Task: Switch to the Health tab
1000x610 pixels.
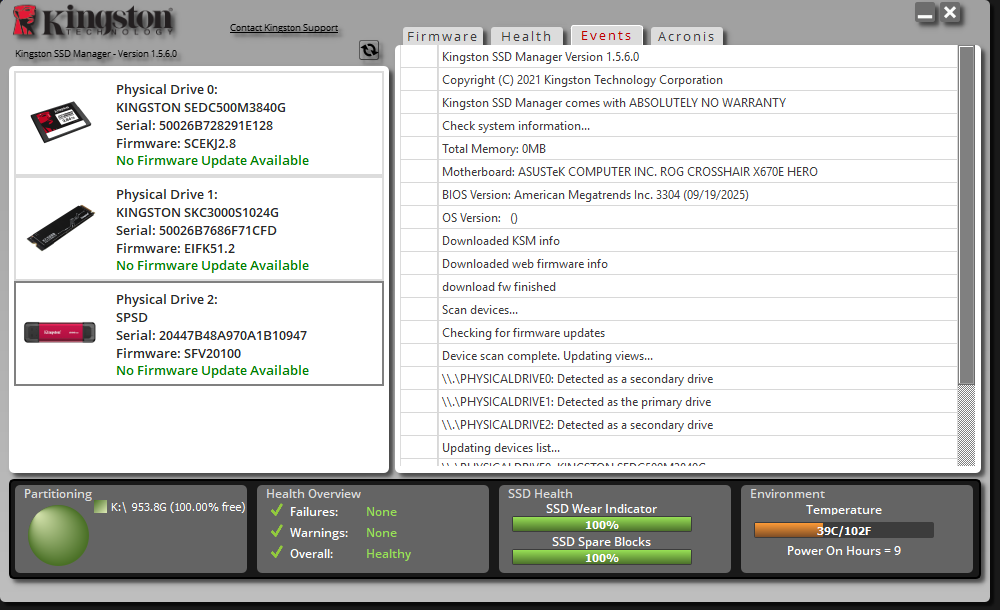Action: coord(526,36)
